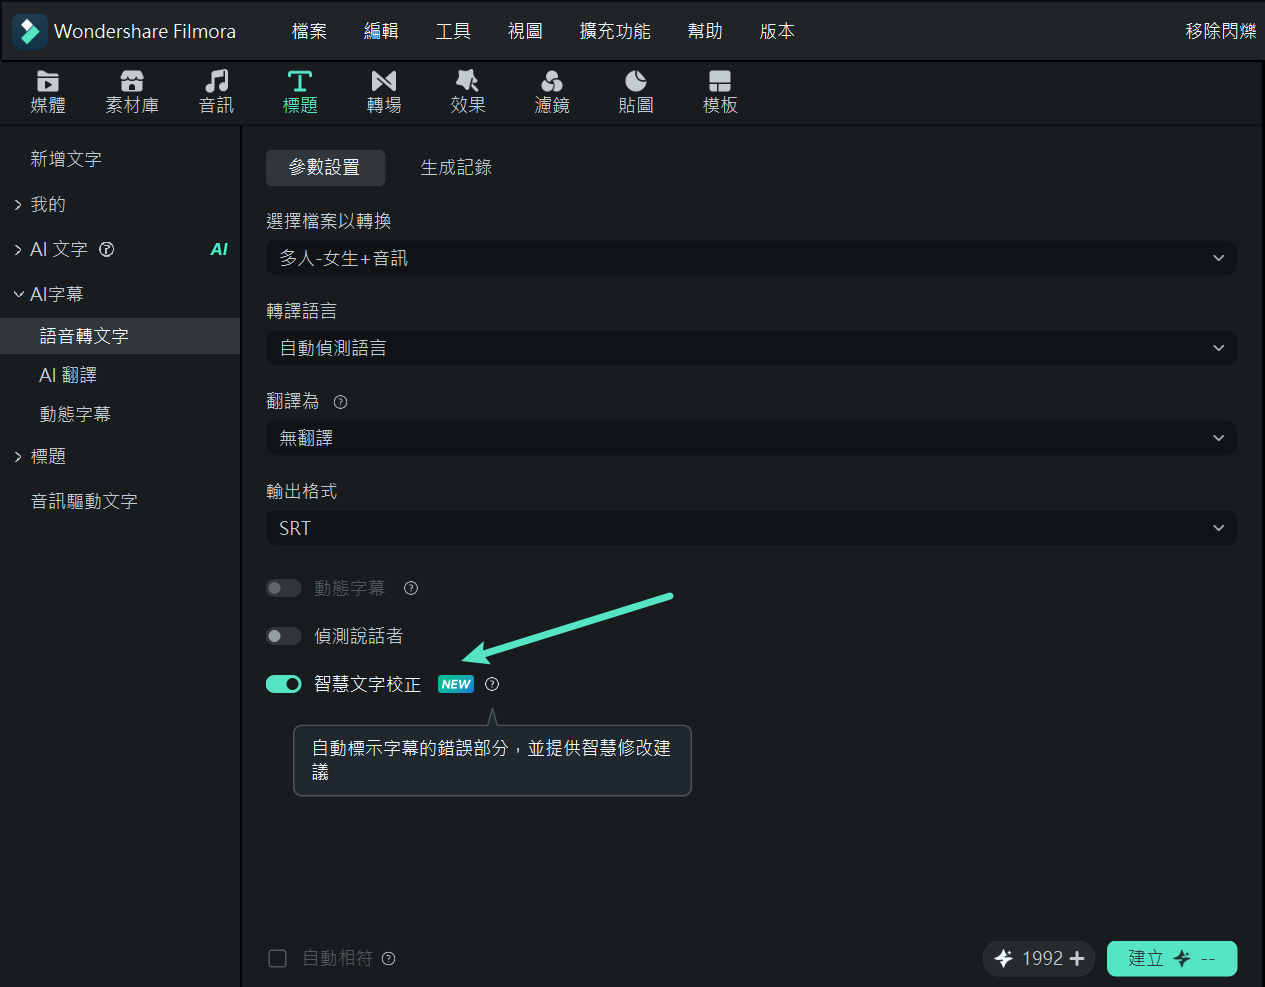Open the 翻譯為 dropdown
The height and width of the screenshot is (987, 1265).
point(751,438)
